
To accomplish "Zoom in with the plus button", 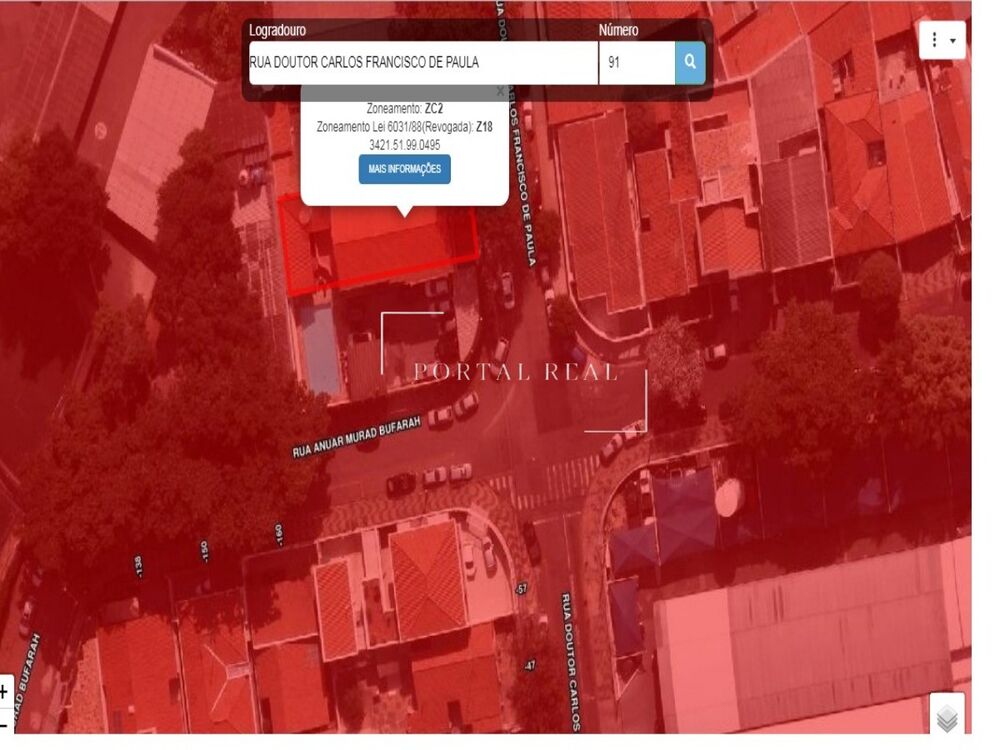I will click(x=4, y=691).
